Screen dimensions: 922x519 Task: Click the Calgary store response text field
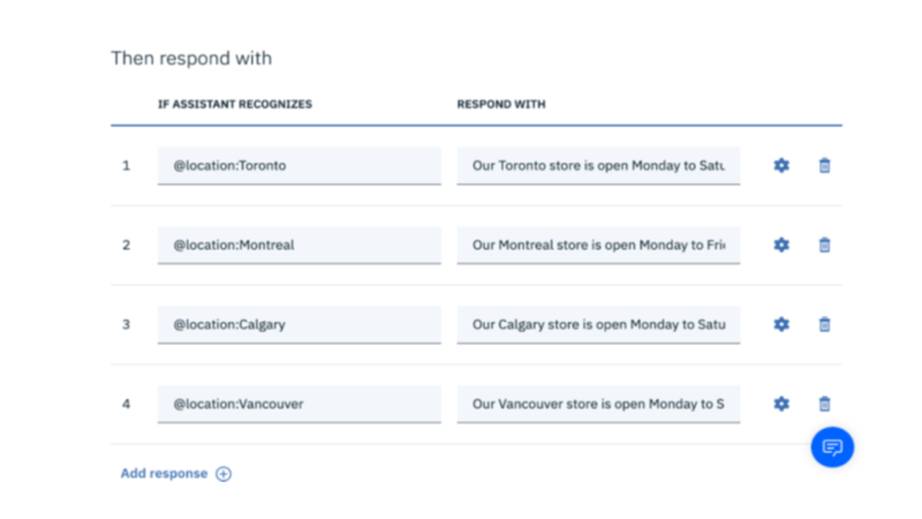(598, 325)
